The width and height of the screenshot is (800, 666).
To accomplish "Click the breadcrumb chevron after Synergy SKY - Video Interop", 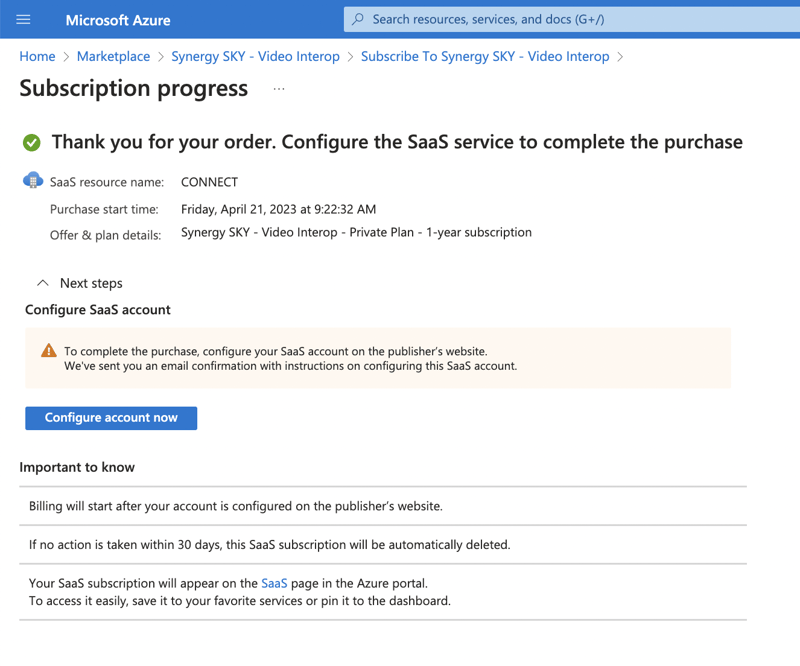I will coord(351,57).
